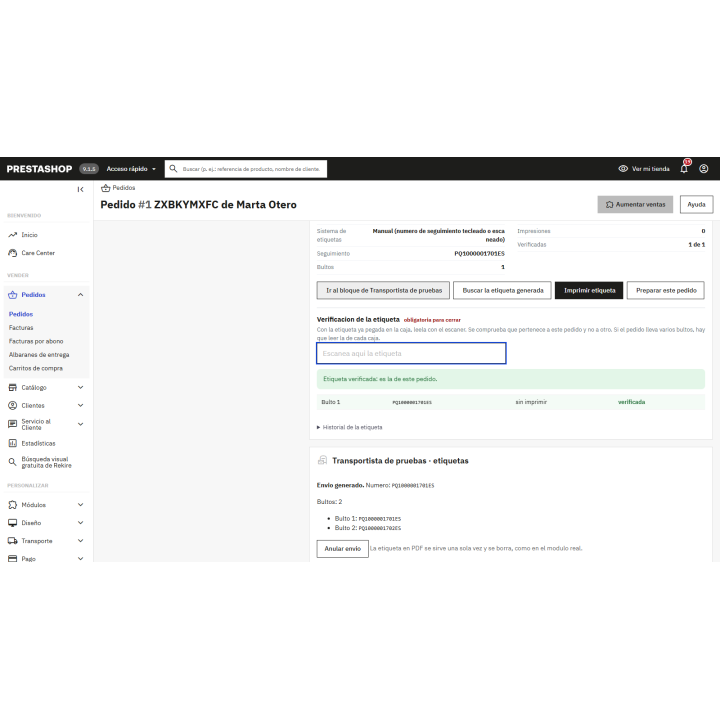Click the Pago card icon

point(12,559)
